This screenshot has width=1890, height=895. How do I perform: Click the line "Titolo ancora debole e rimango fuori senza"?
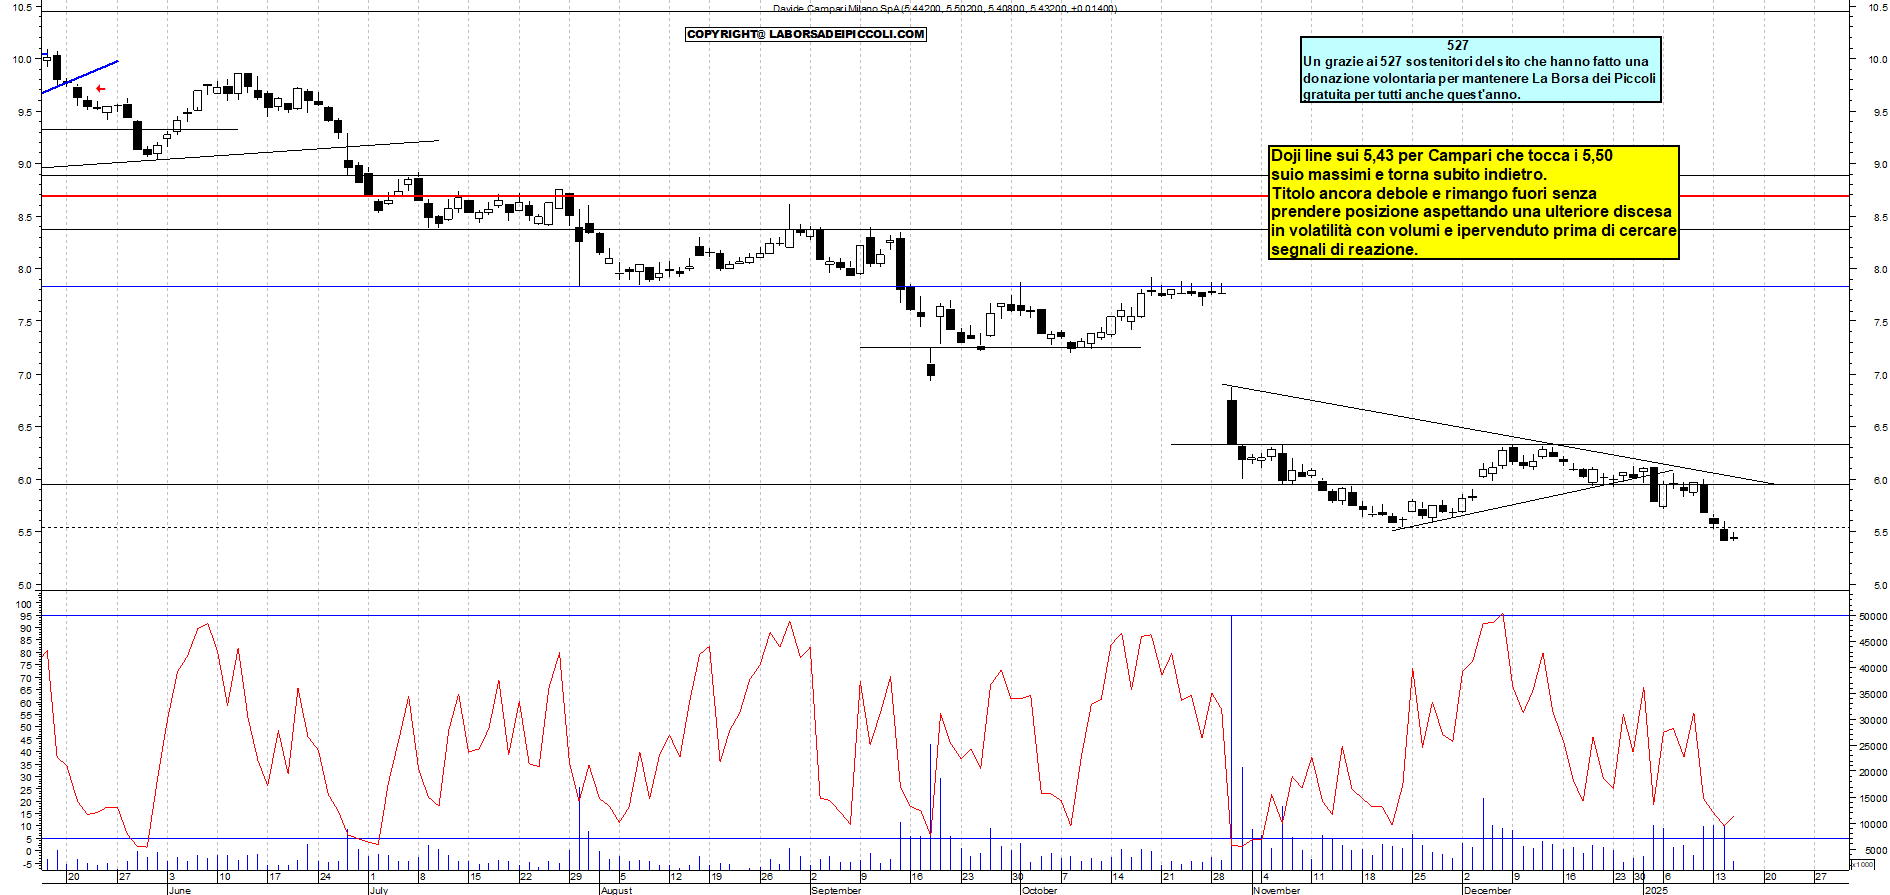coord(1434,194)
